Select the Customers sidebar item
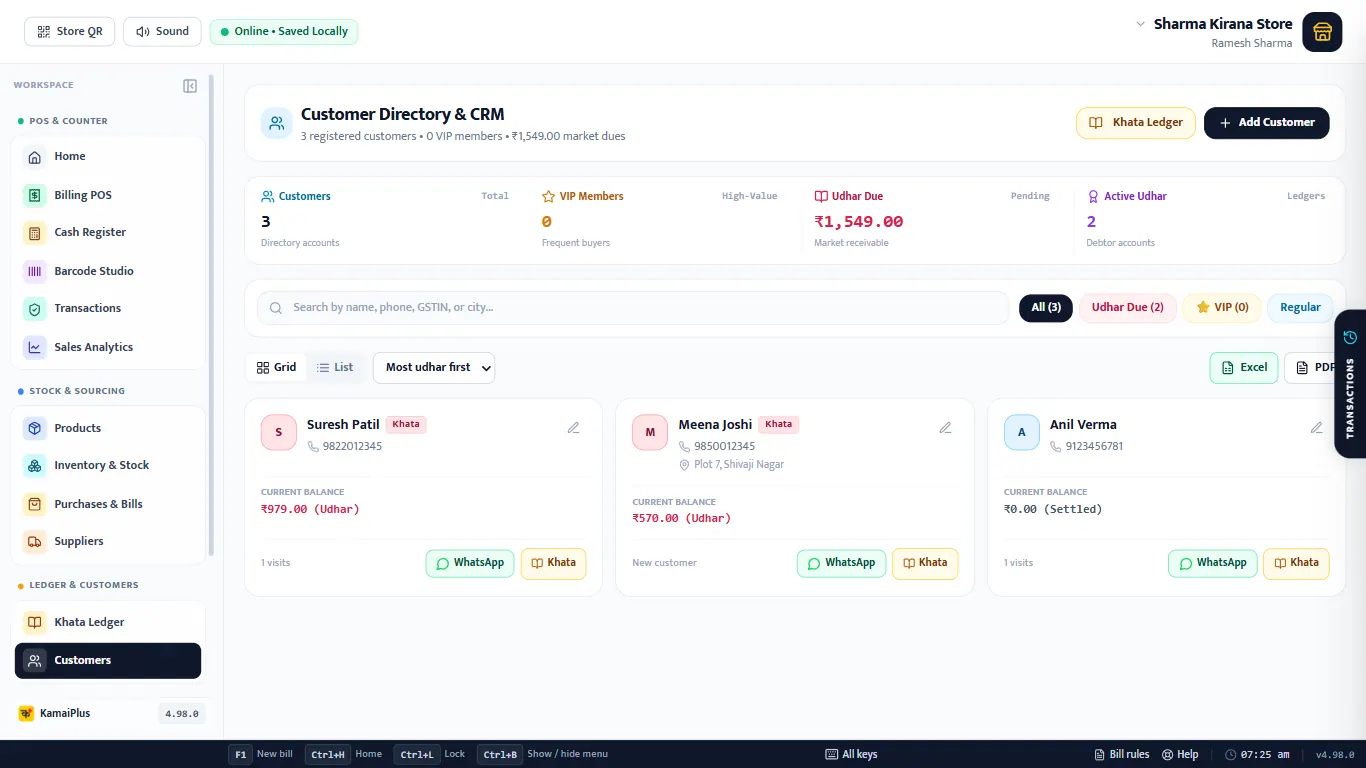Screen dimensions: 1366x768 click(x=108, y=661)
